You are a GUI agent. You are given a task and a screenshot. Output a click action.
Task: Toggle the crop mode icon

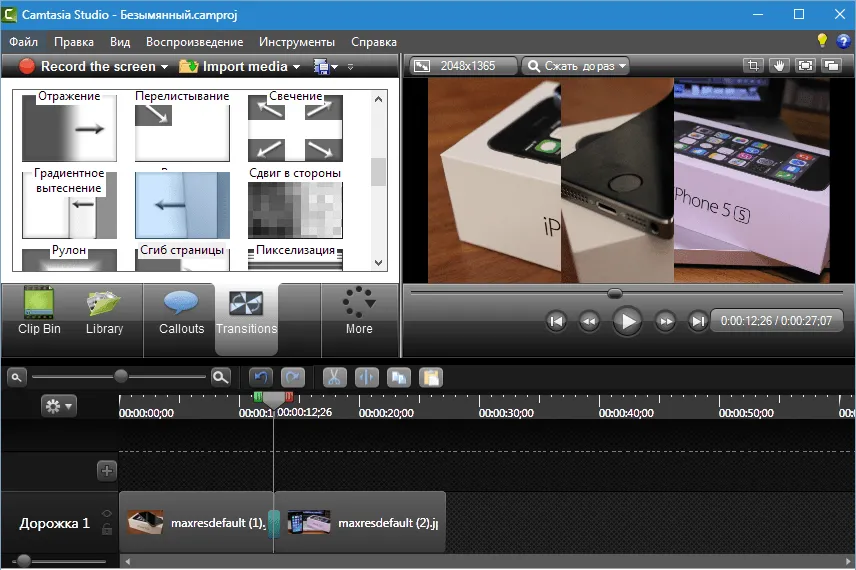point(753,66)
